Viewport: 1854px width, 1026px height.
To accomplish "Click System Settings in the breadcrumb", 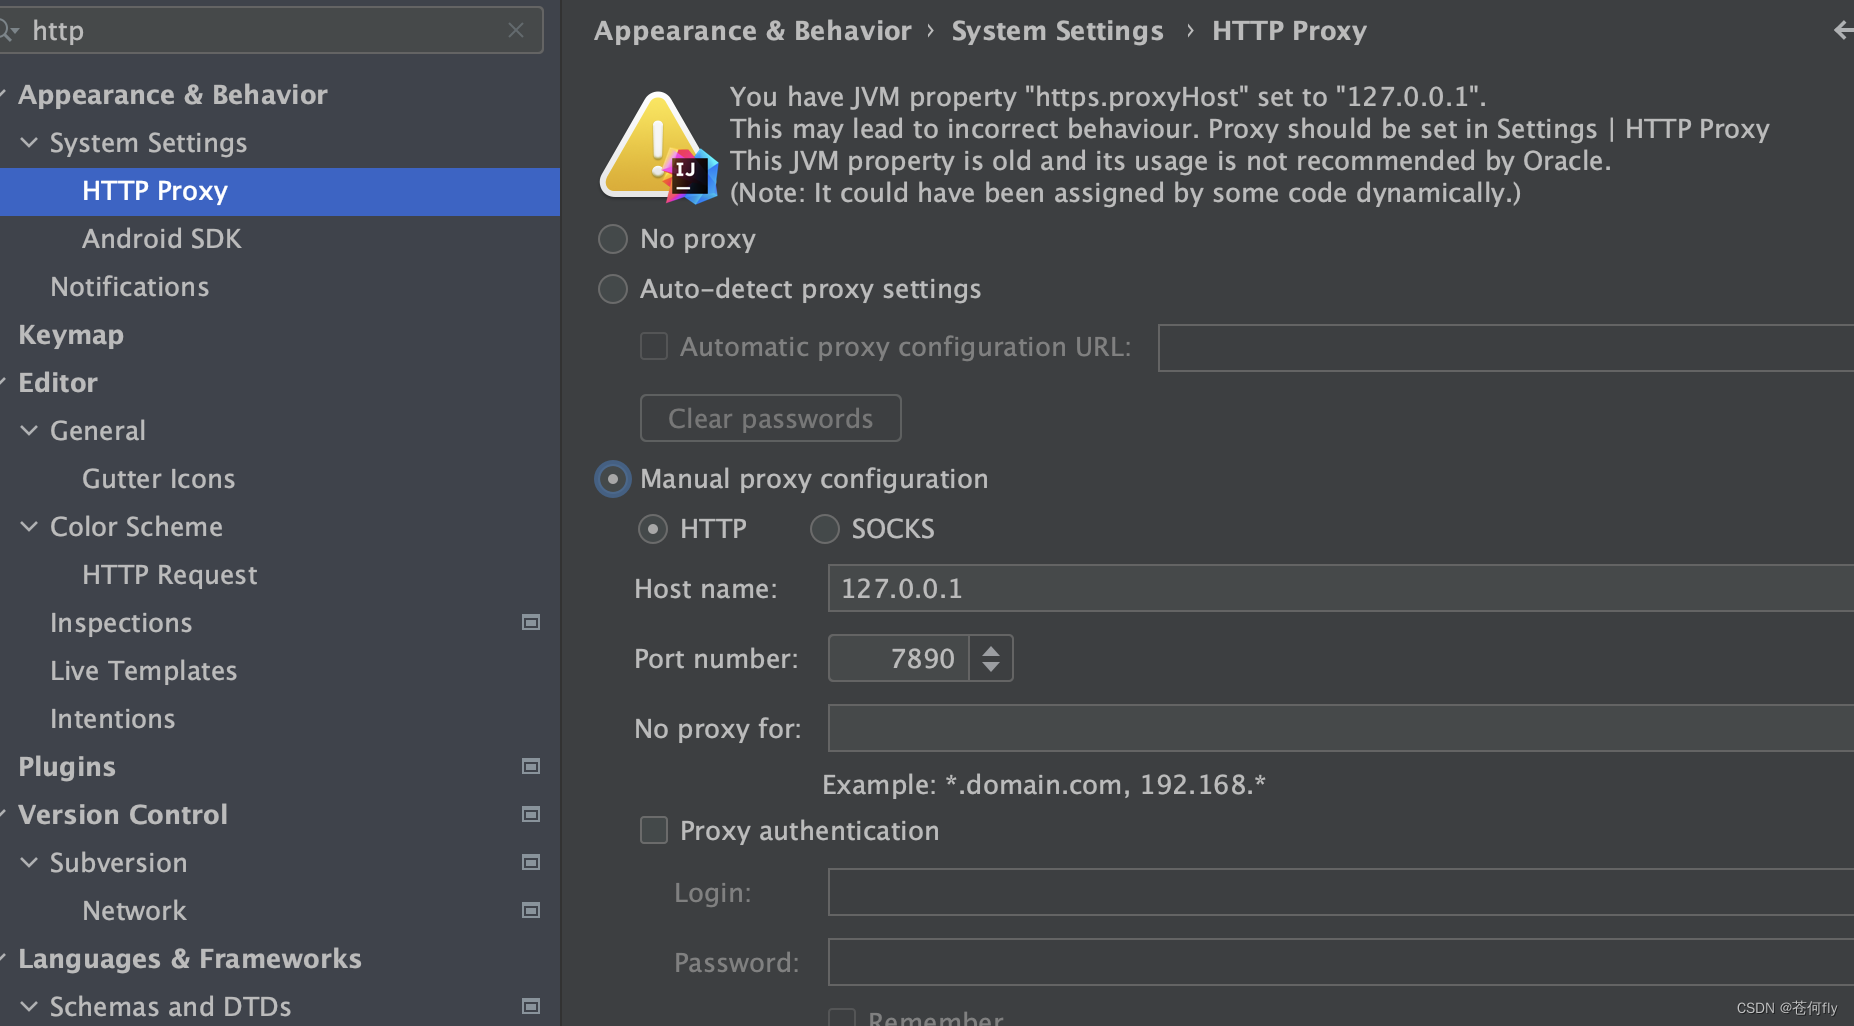I will (1057, 31).
